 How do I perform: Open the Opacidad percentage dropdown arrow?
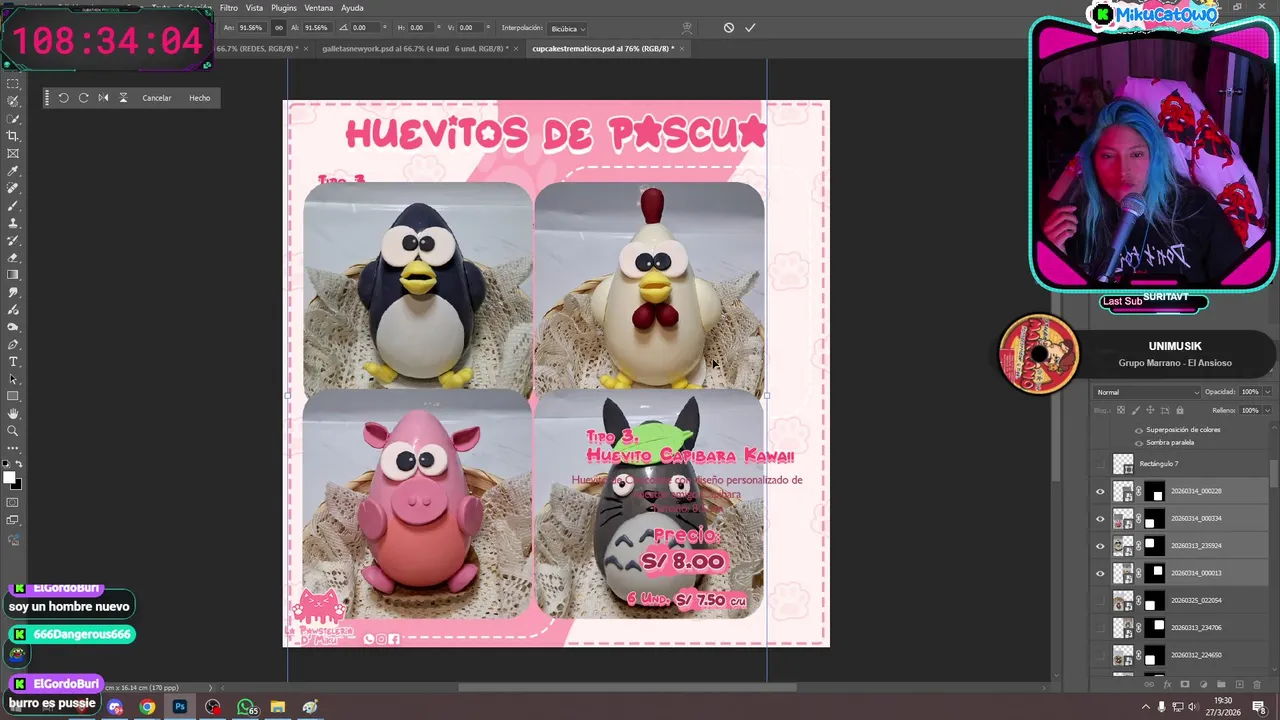point(1268,392)
